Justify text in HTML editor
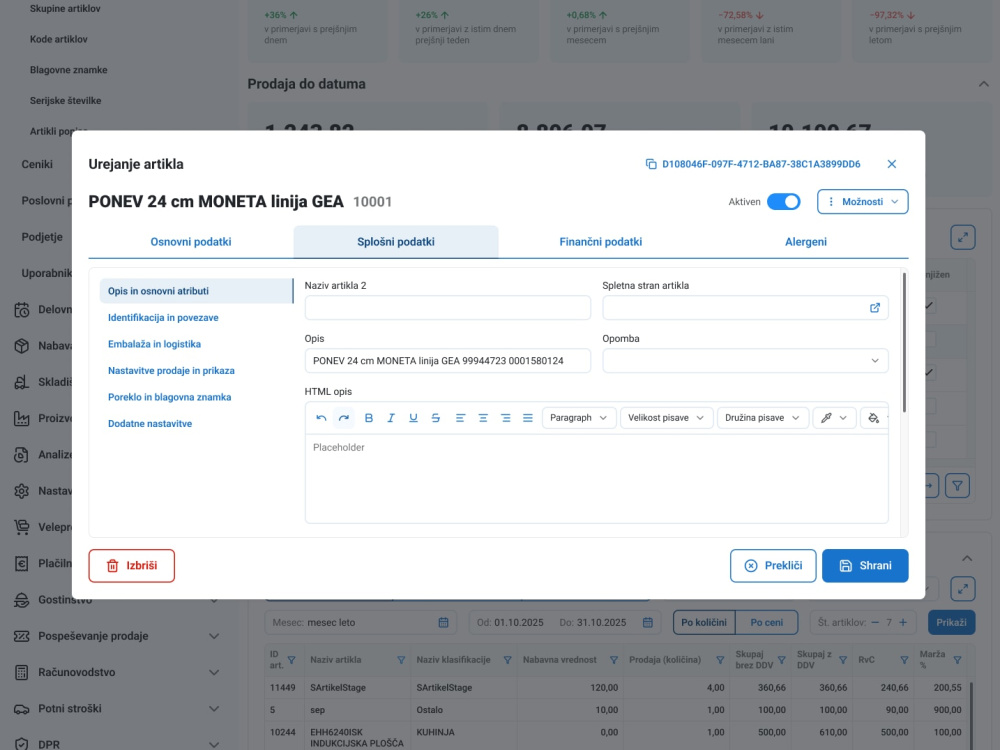The image size is (1000, 750). (527, 418)
